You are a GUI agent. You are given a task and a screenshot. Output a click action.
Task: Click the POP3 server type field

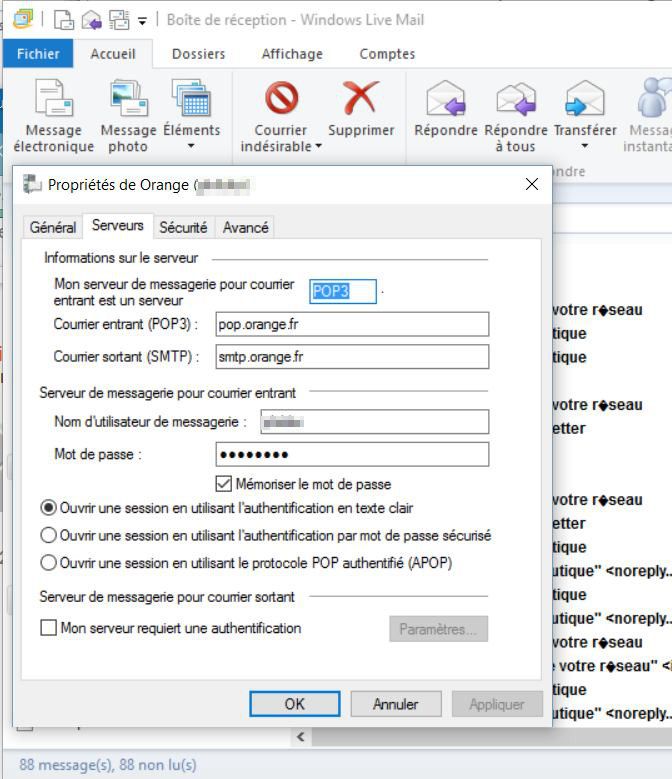pos(343,291)
